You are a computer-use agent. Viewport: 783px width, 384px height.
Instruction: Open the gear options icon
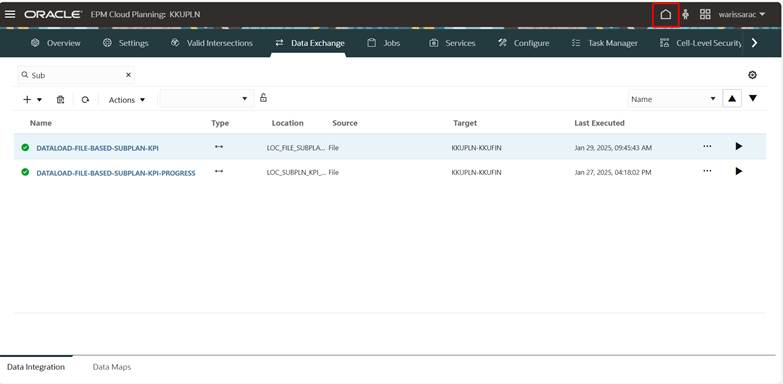pyautogui.click(x=752, y=75)
